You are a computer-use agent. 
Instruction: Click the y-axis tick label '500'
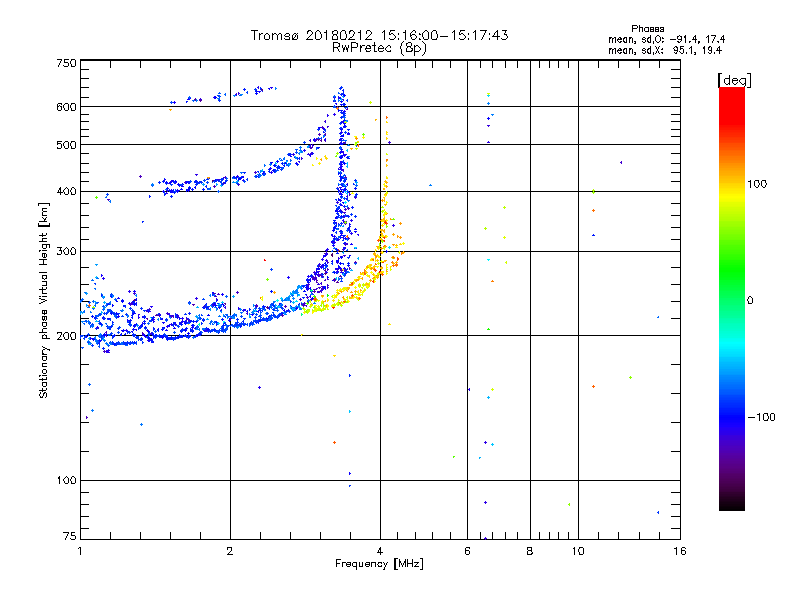point(67,145)
